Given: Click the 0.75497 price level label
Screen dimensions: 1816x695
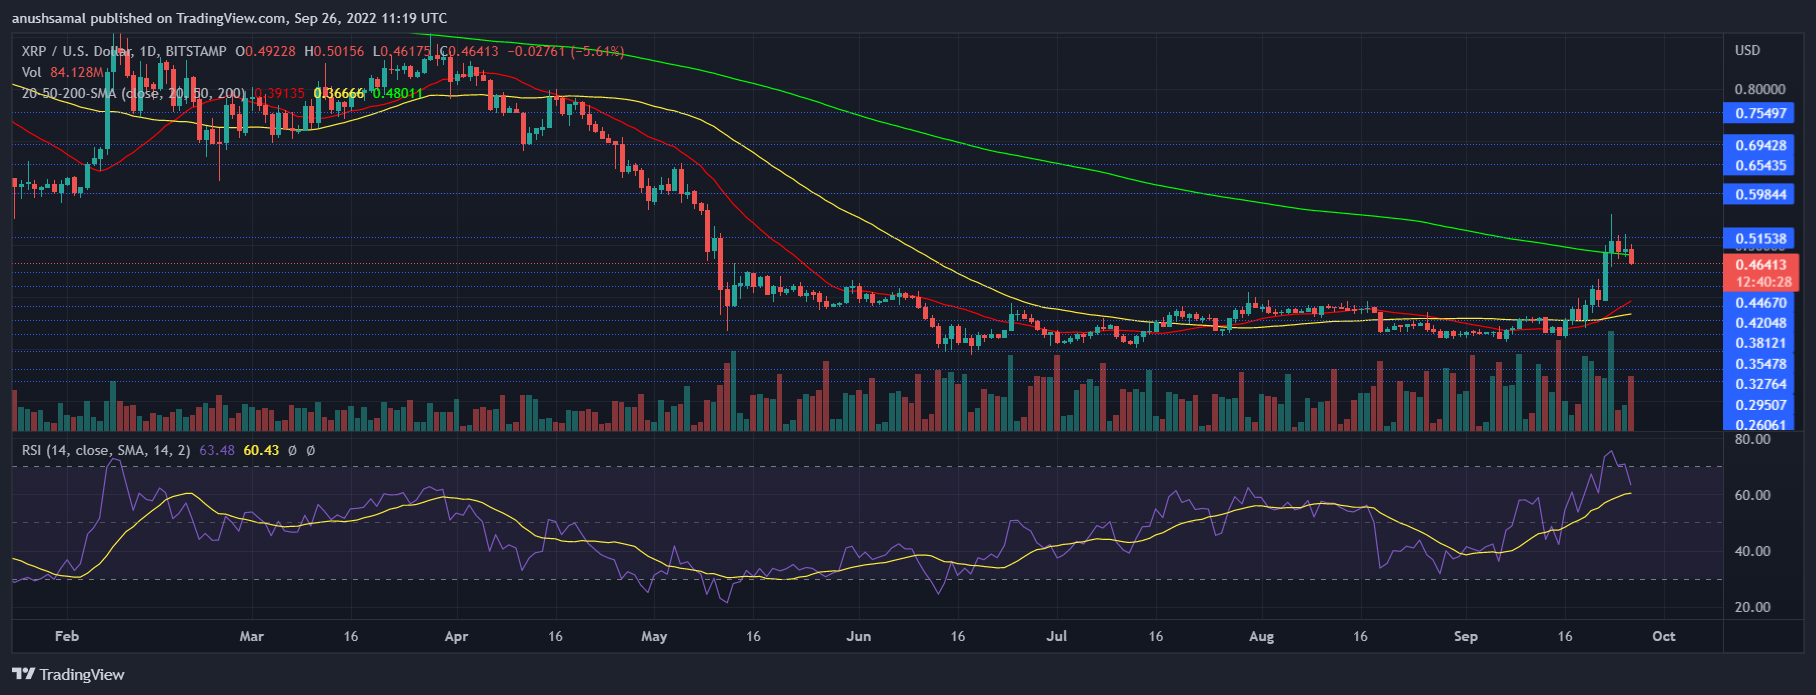Looking at the screenshot, I should pos(1757,113).
